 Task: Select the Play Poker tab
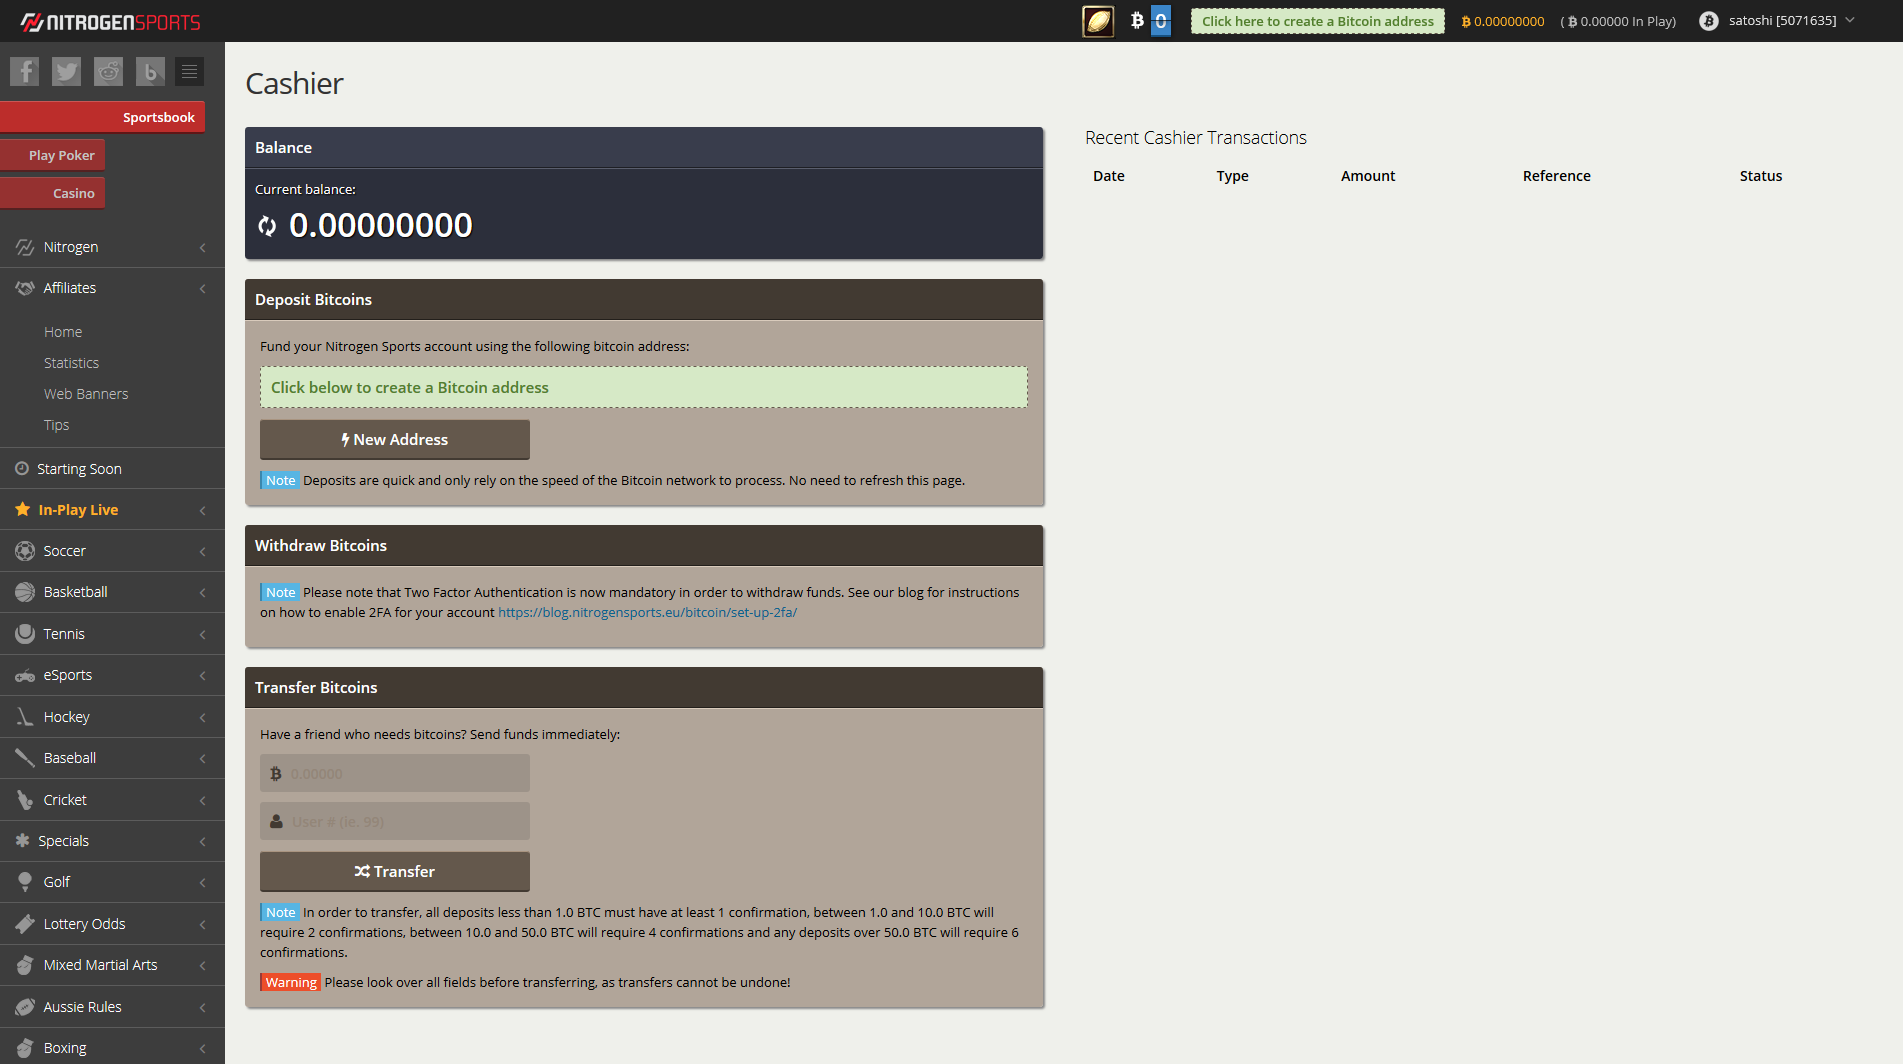pyautogui.click(x=53, y=155)
